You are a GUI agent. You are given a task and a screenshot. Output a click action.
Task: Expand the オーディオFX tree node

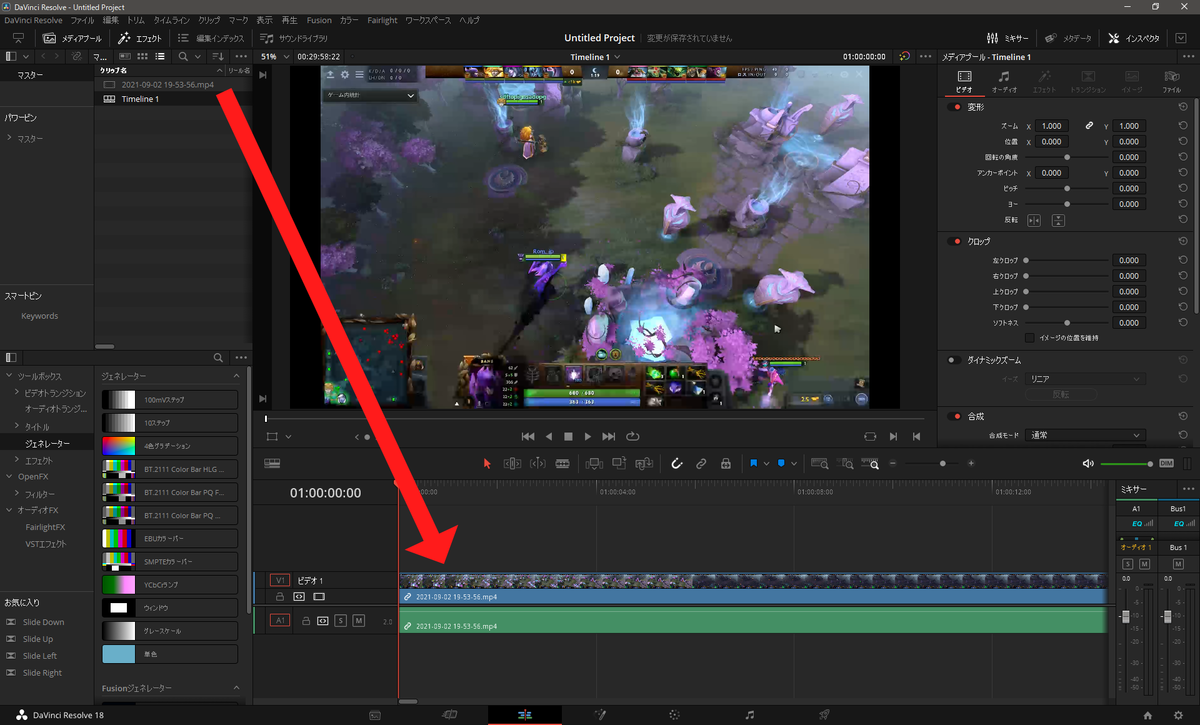point(9,510)
